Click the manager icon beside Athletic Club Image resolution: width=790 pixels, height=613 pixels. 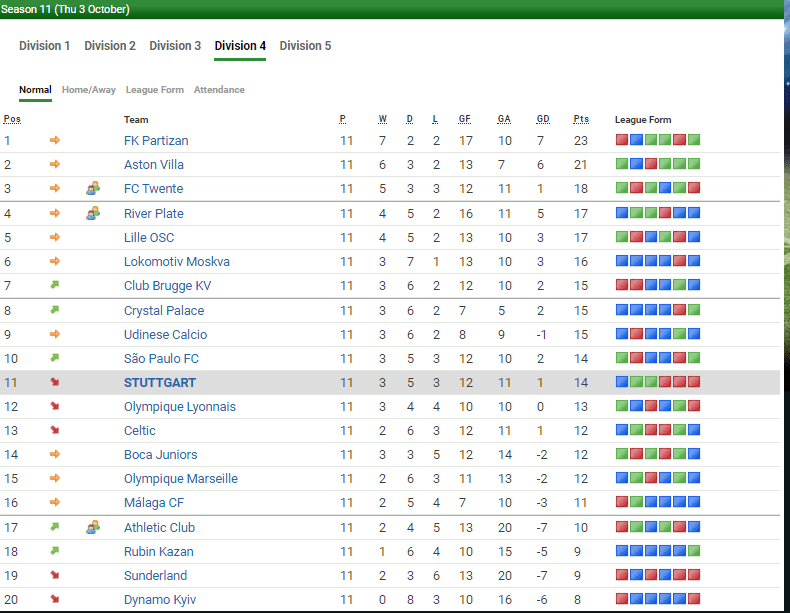pyautogui.click(x=93, y=527)
